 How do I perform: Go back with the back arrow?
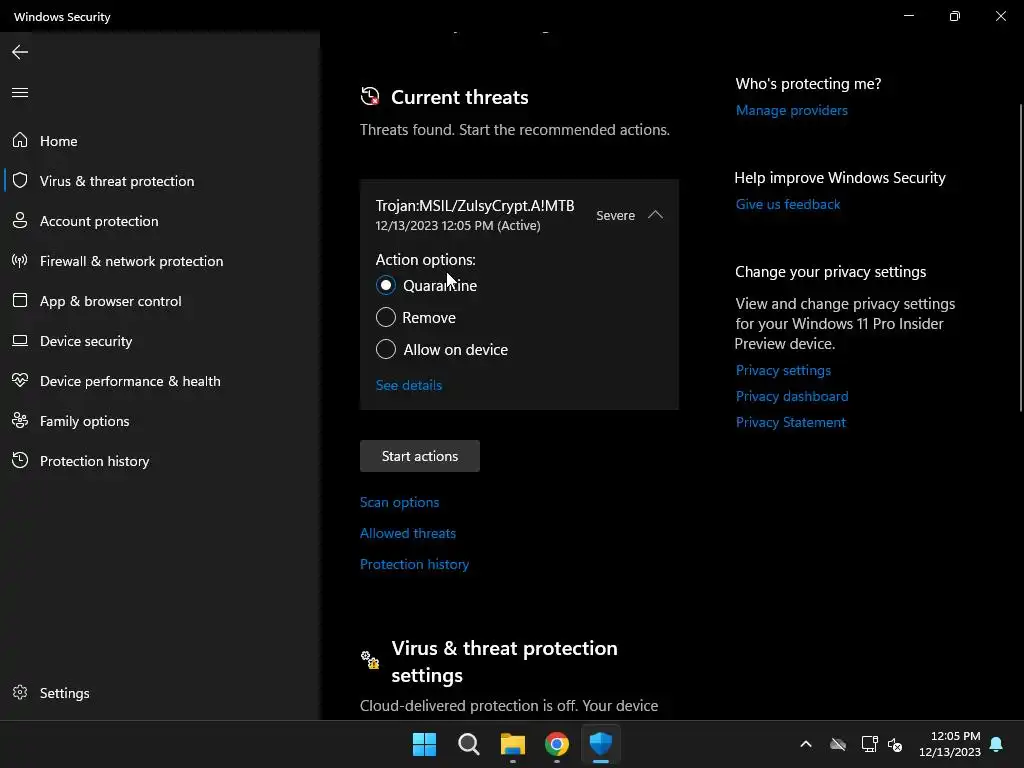click(20, 52)
